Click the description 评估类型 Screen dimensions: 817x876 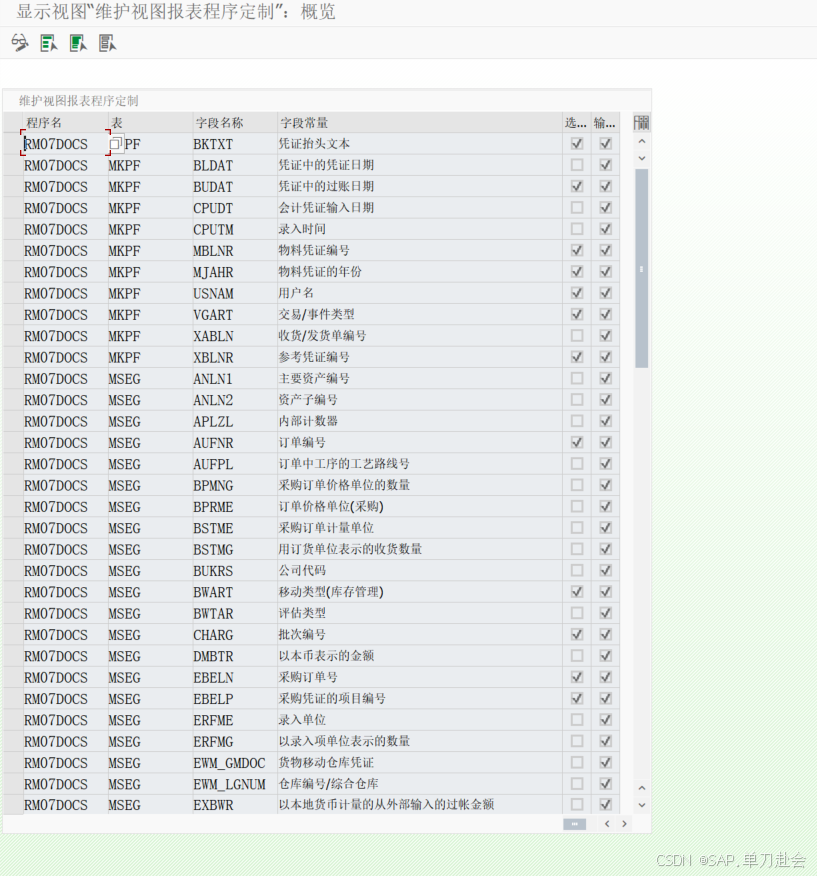(302, 613)
